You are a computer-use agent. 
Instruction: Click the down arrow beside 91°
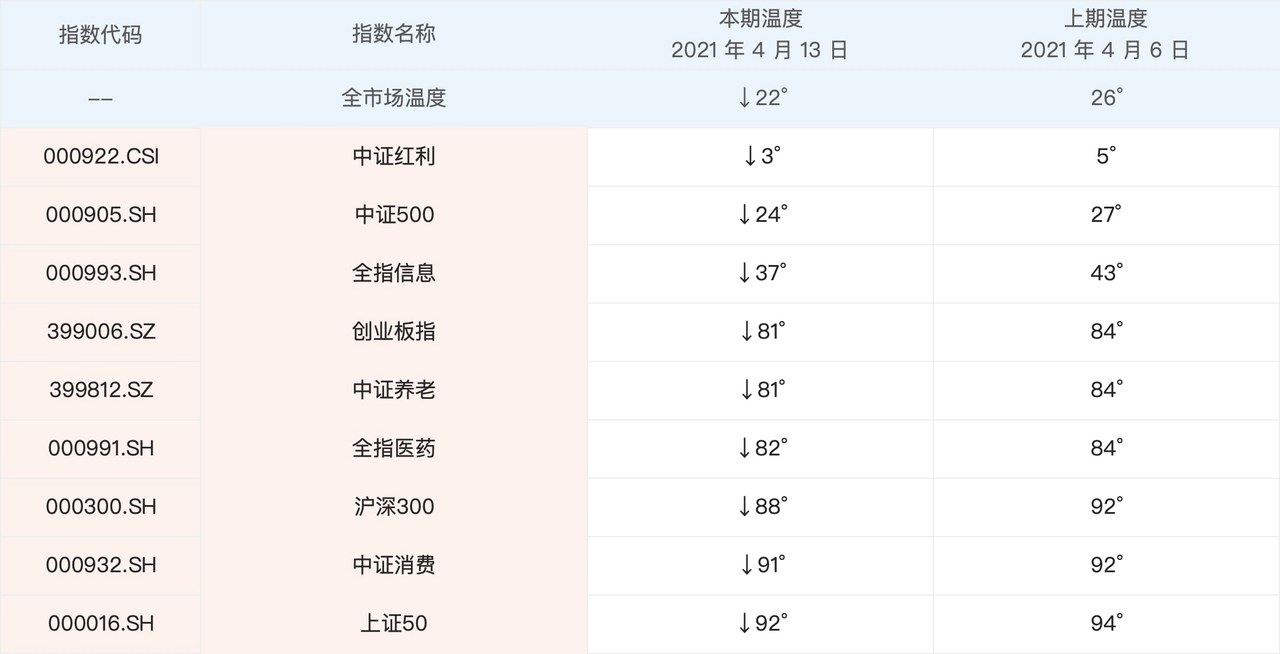pos(745,565)
